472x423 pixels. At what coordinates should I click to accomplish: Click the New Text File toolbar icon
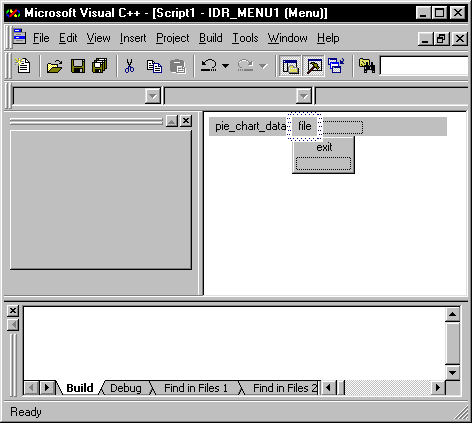tap(23, 66)
